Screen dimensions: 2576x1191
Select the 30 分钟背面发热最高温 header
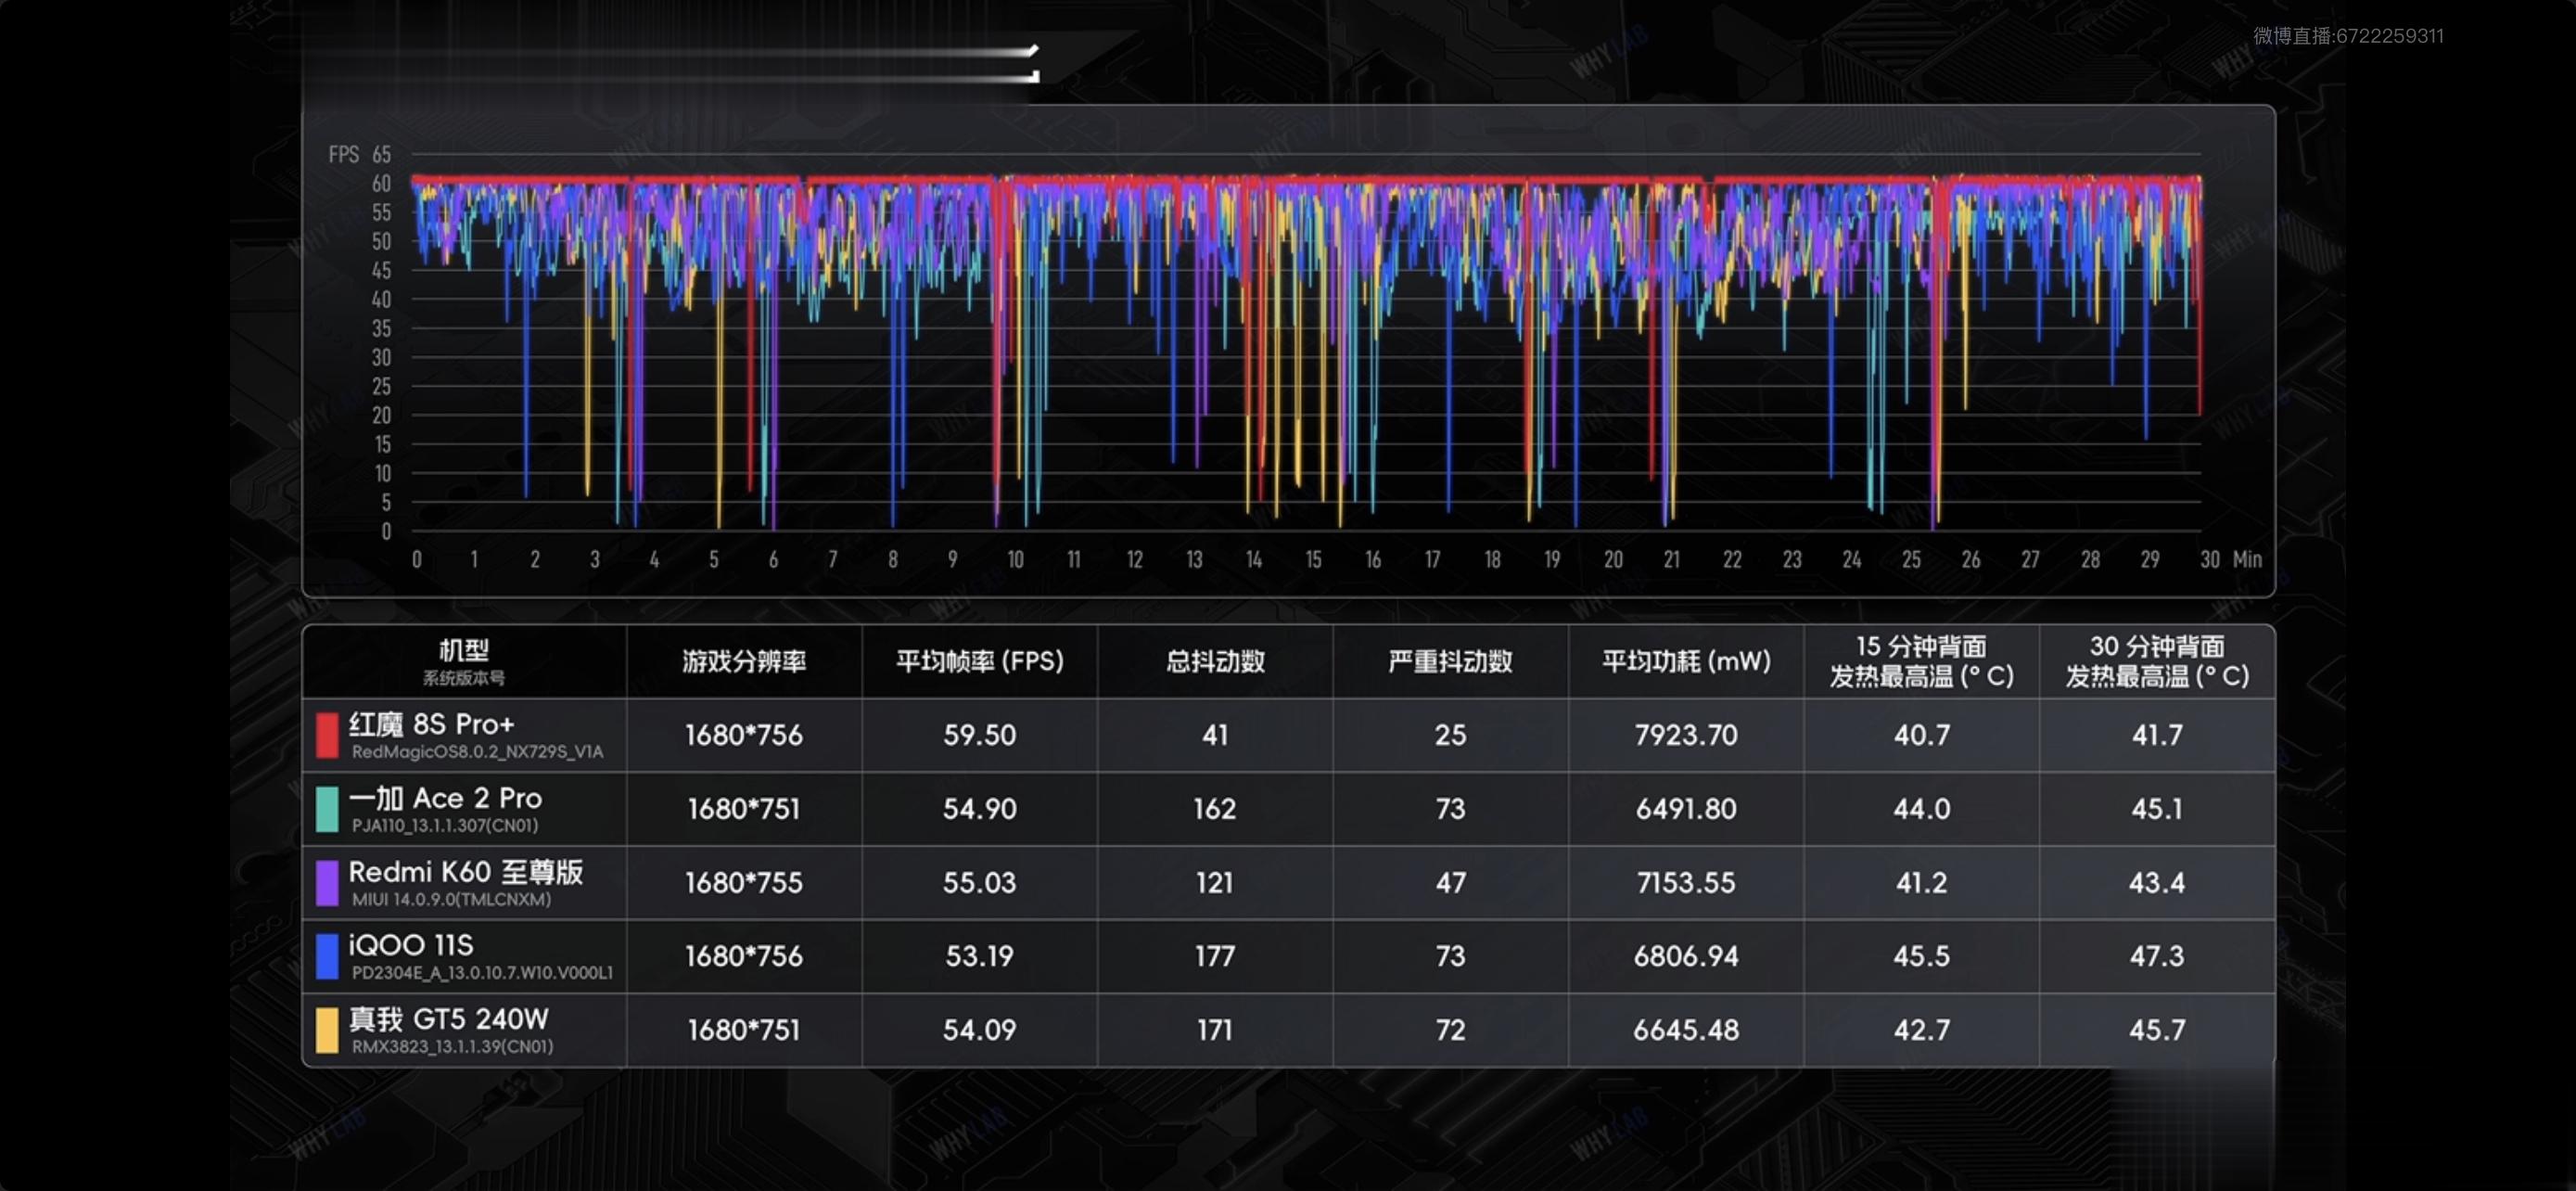[x=2157, y=661]
